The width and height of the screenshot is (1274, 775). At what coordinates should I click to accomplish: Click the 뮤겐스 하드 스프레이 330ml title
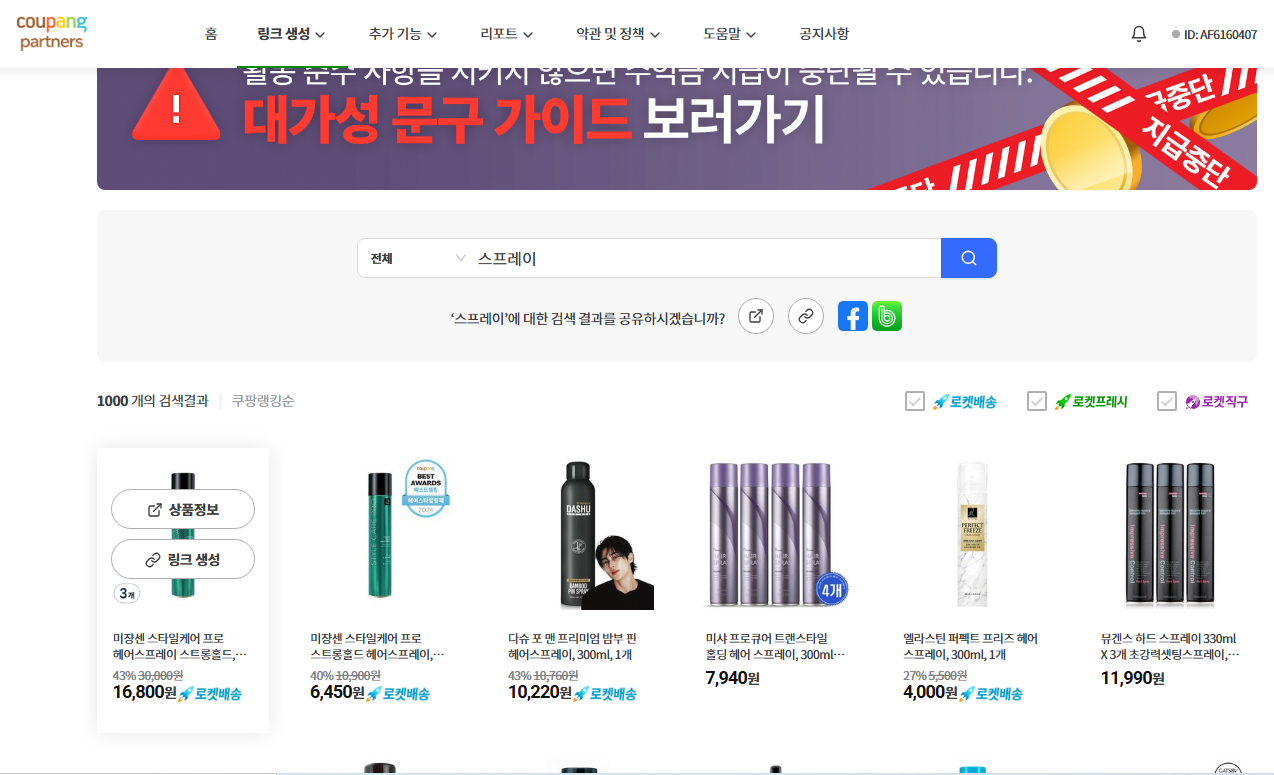1171,646
